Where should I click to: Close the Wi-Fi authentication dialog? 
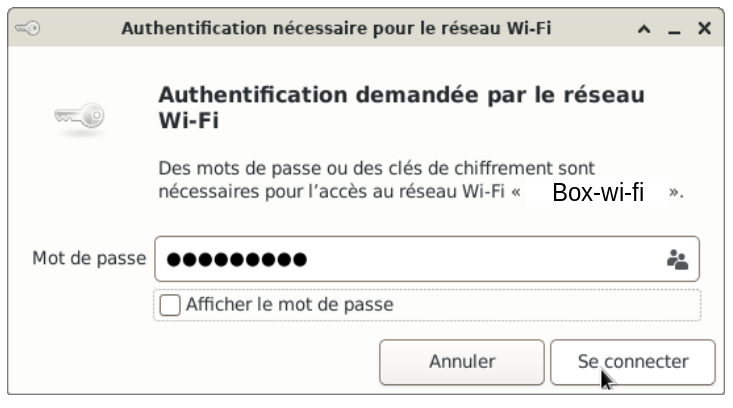pyautogui.click(x=704, y=29)
